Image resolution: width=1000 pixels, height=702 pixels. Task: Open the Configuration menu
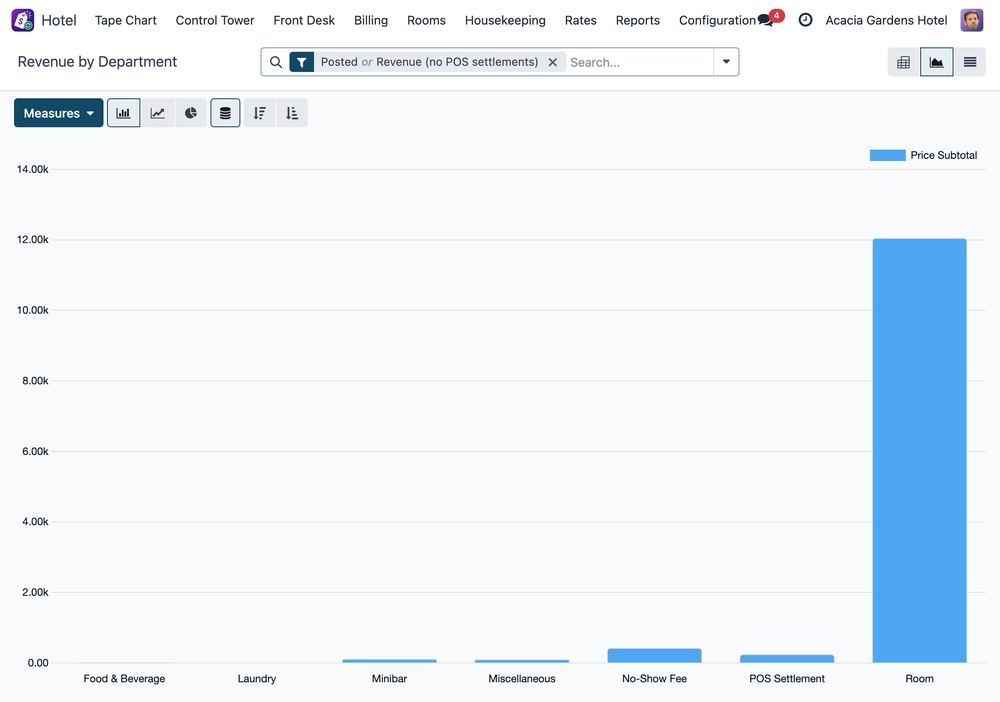(717, 20)
